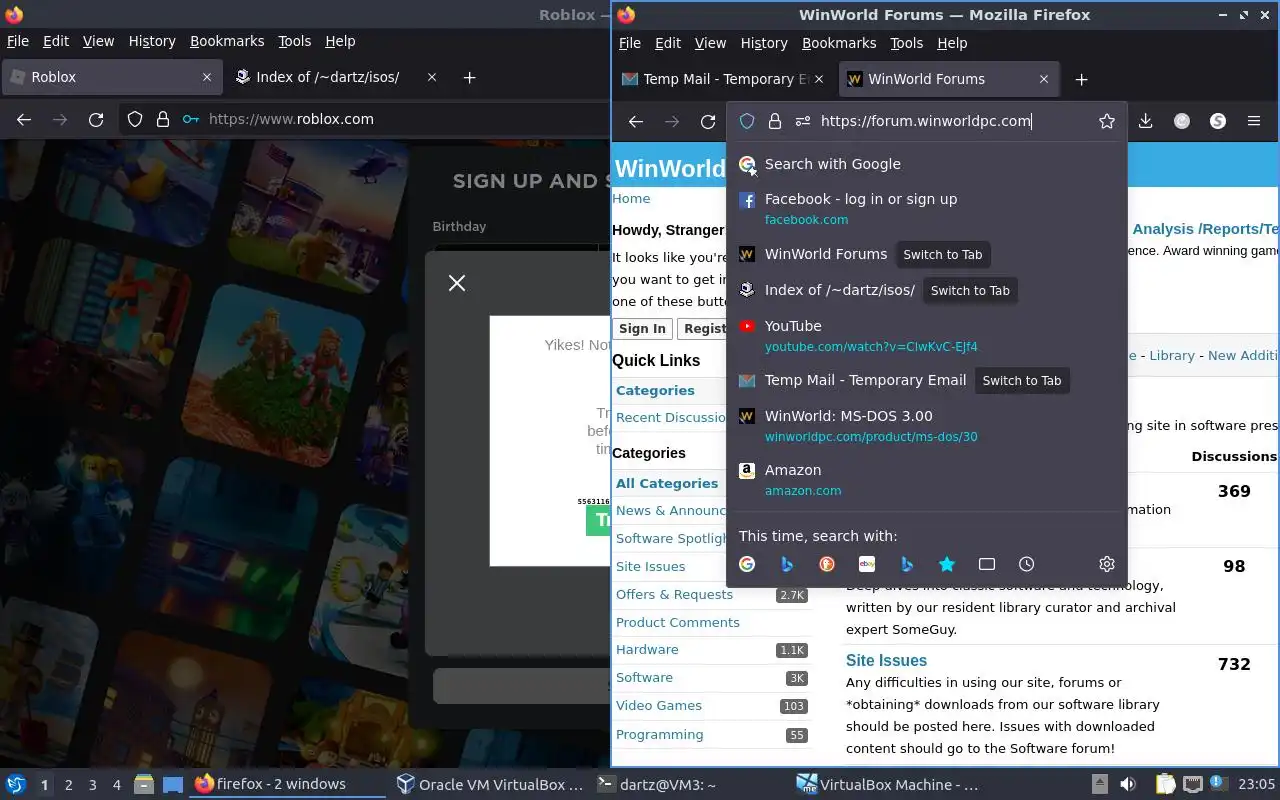Image resolution: width=1280 pixels, height=800 pixels.
Task: Open the View menu in WinWorld window
Action: [710, 43]
